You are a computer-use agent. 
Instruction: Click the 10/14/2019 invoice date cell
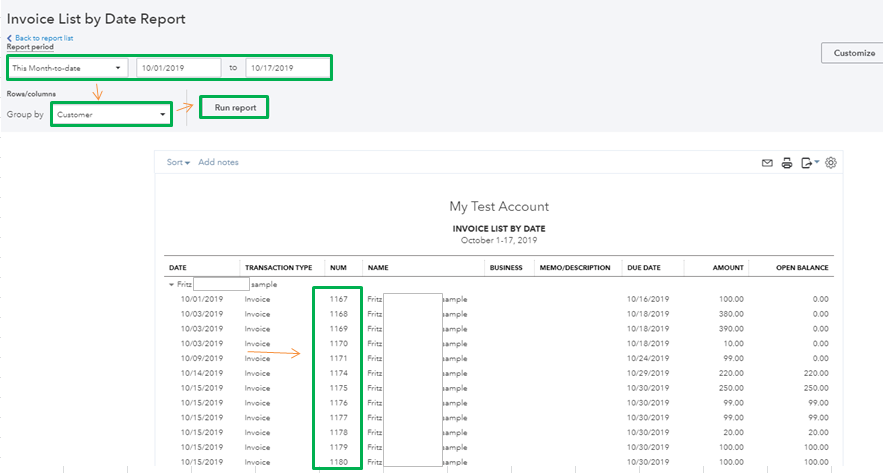click(202, 373)
